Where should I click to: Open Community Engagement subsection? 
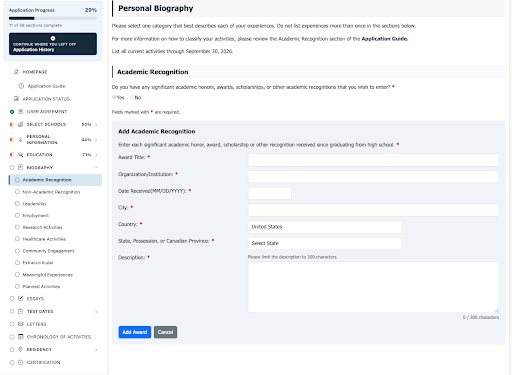pos(48,251)
